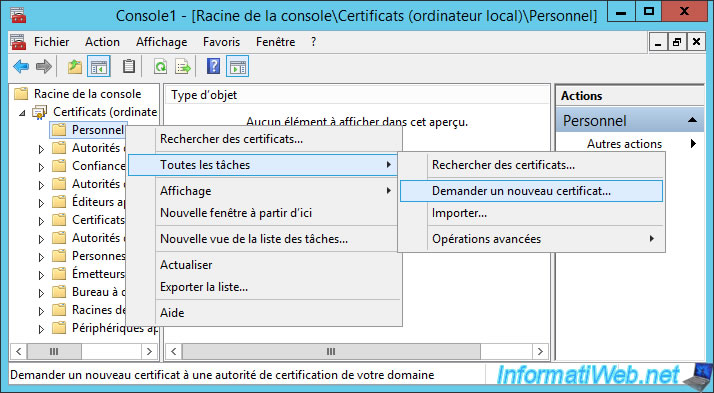Select the Personnes tree item
Image resolution: width=714 pixels, height=393 pixels.
[98, 256]
